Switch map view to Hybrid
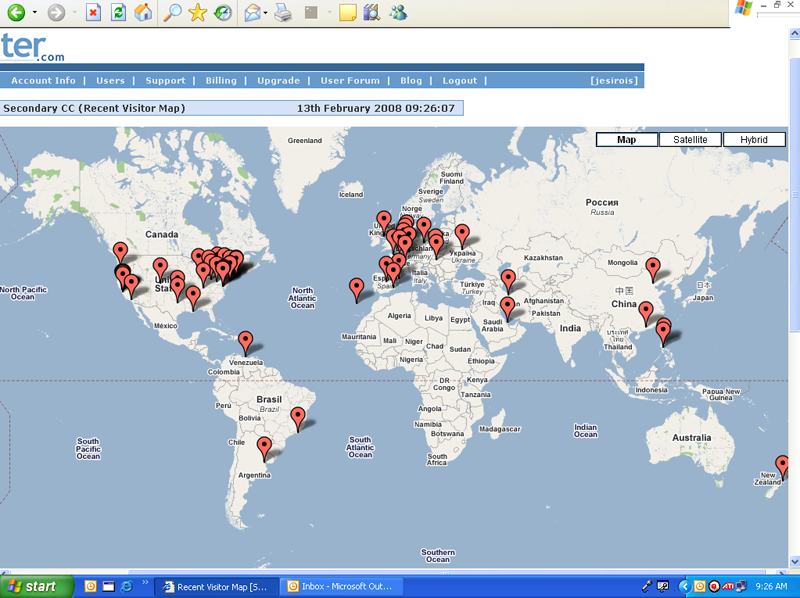This screenshot has width=800, height=598. tap(754, 140)
